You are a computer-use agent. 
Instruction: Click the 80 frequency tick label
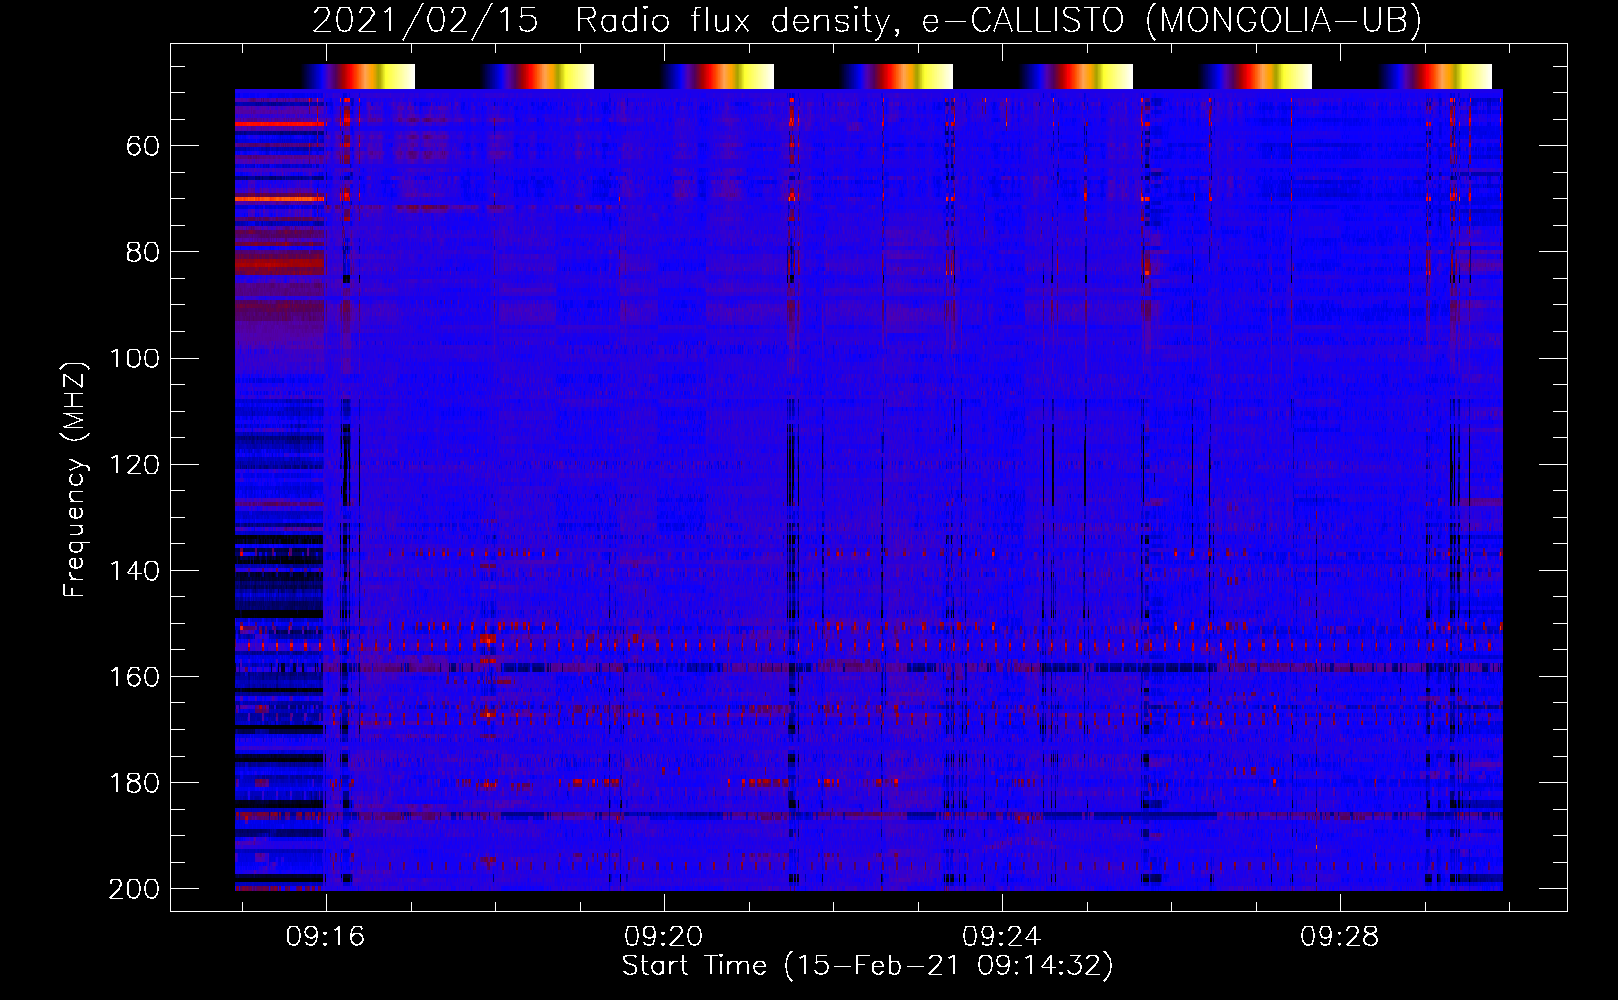(143, 252)
